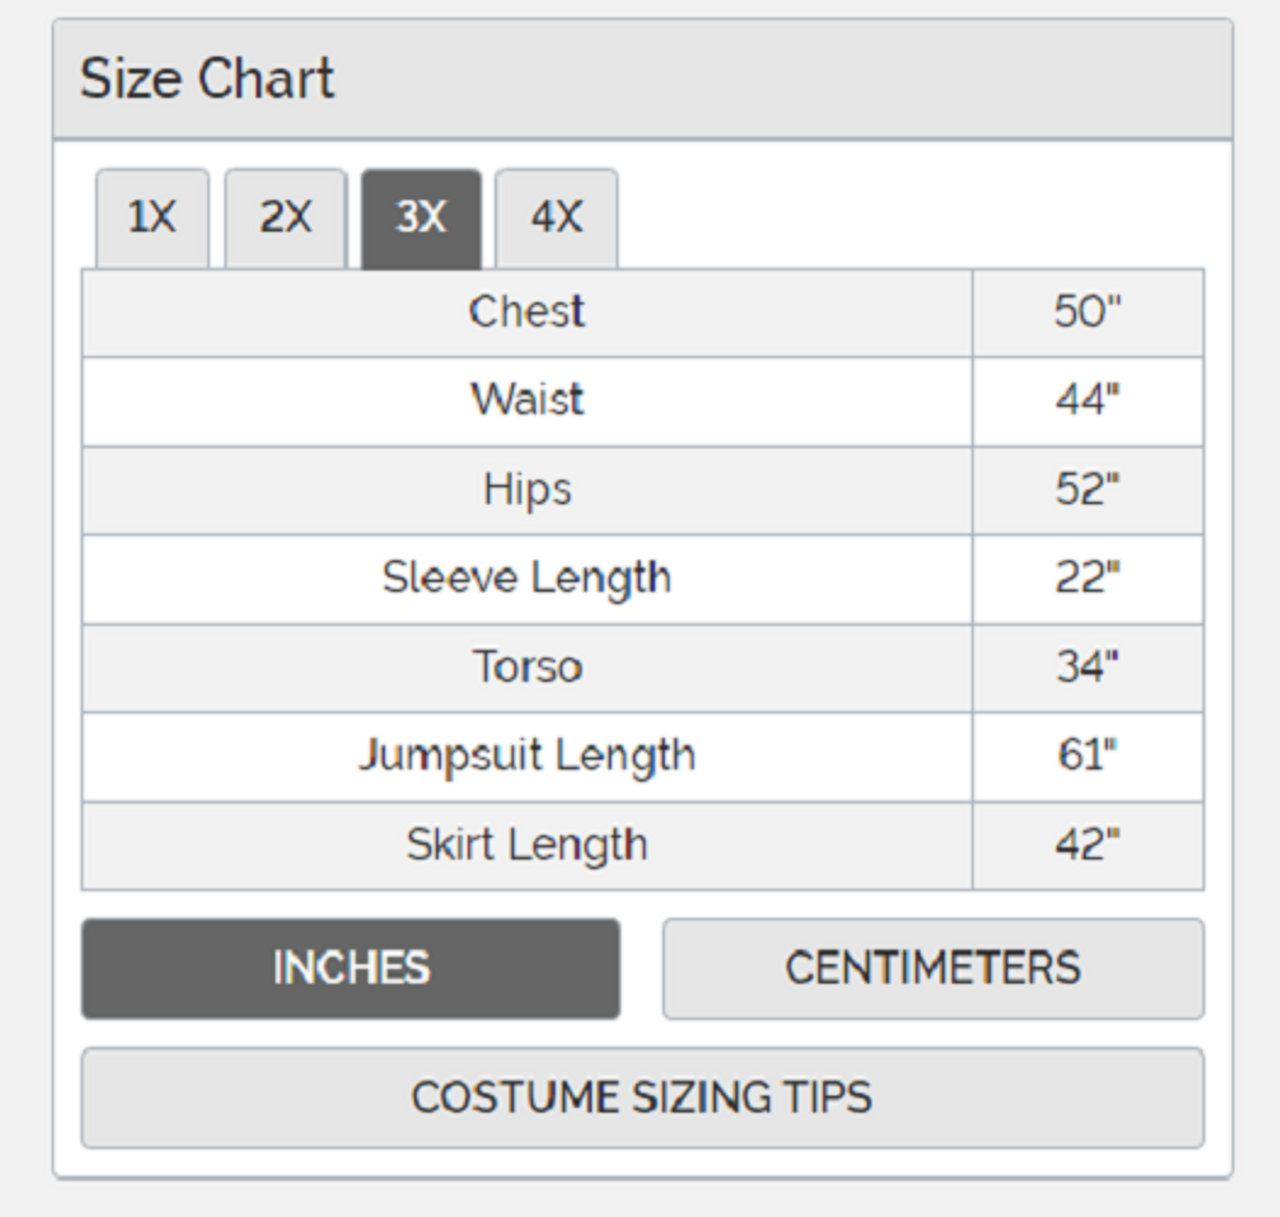Show measurements in INCHES

coord(351,969)
